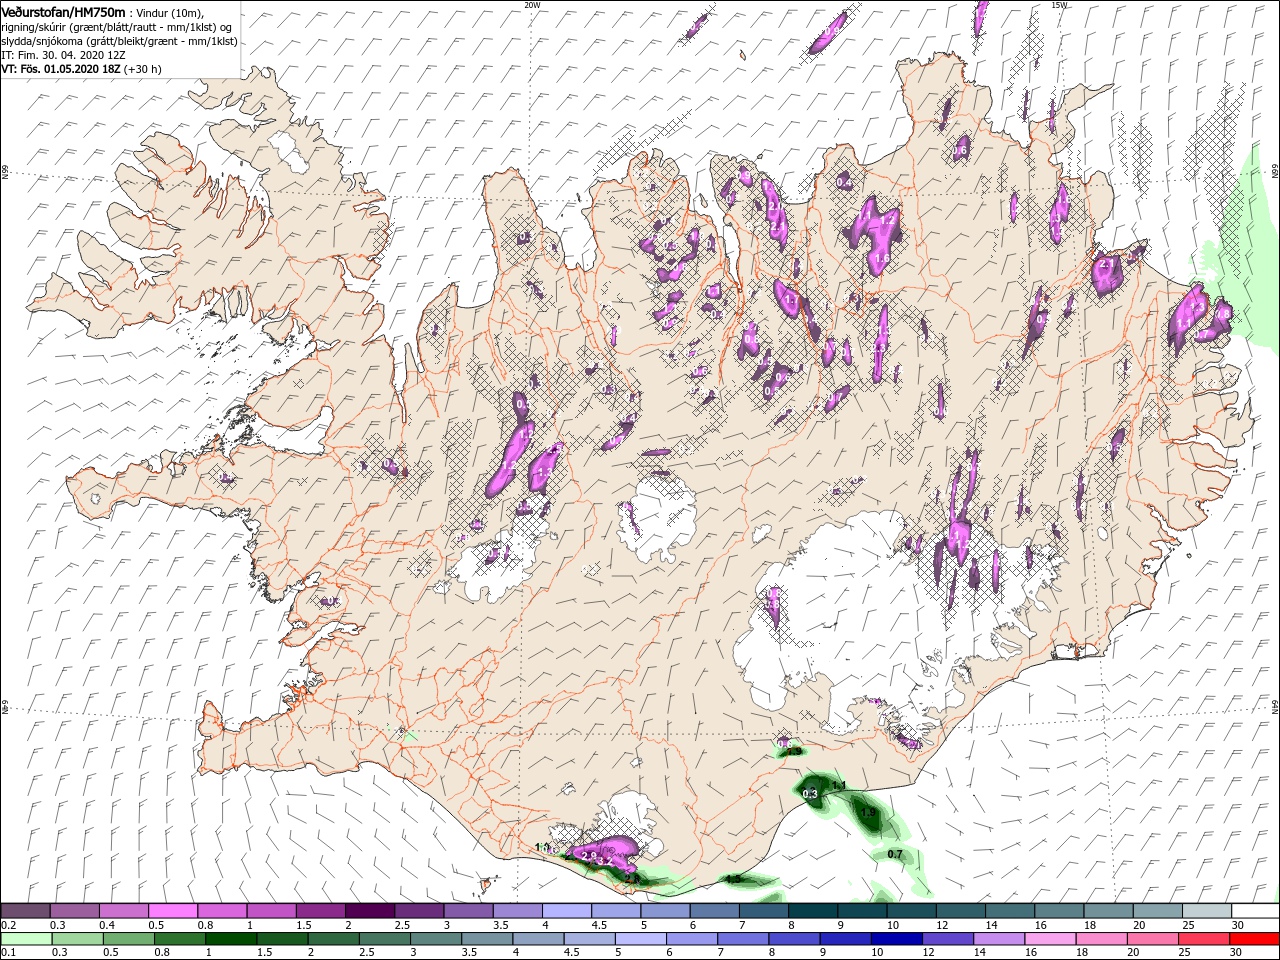The width and height of the screenshot is (1280, 960).
Task: Pick upper legend swatch between 0.2 and 0.3
Action: point(25,911)
